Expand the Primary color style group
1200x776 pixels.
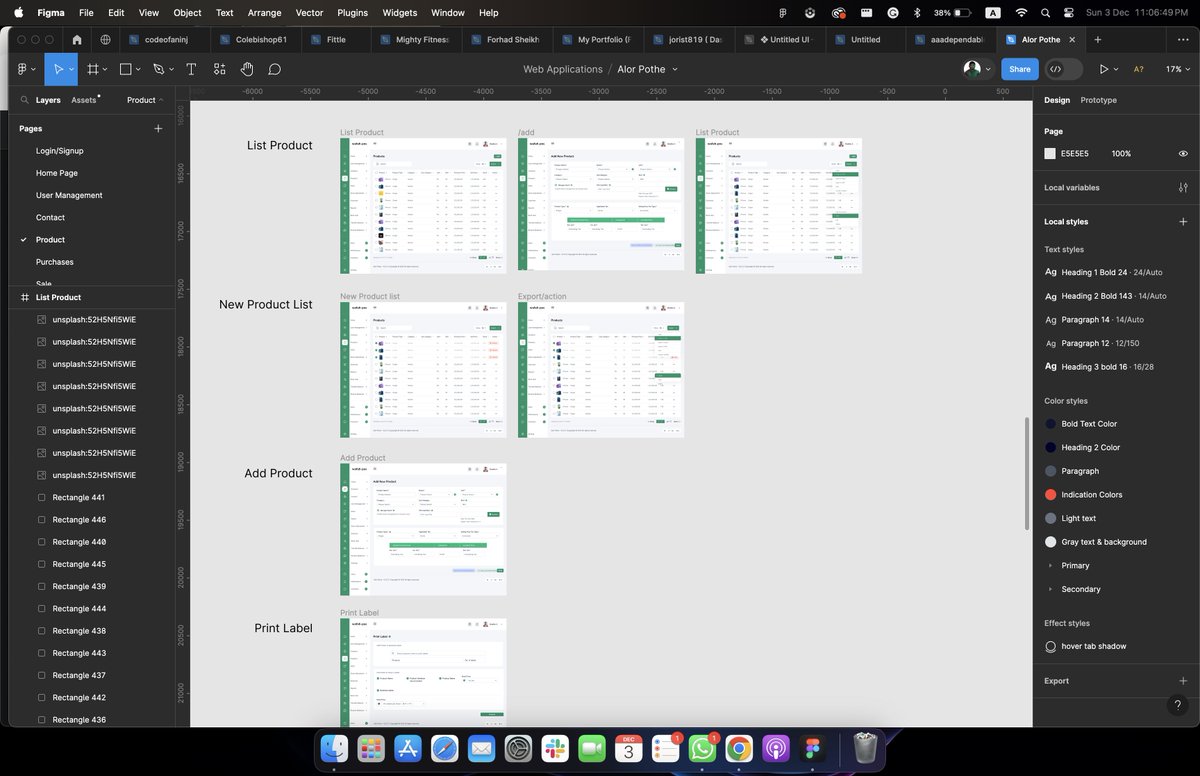coord(1051,565)
